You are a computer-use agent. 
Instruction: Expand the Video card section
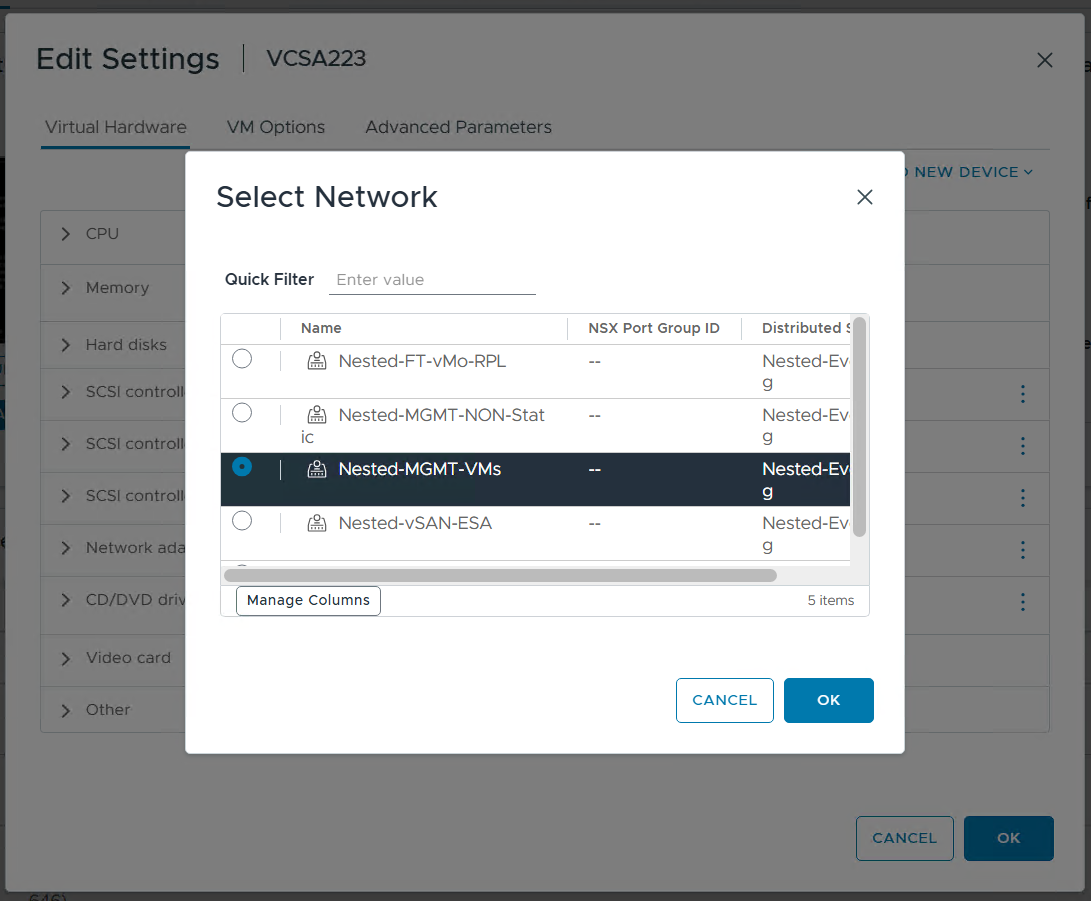pos(66,658)
